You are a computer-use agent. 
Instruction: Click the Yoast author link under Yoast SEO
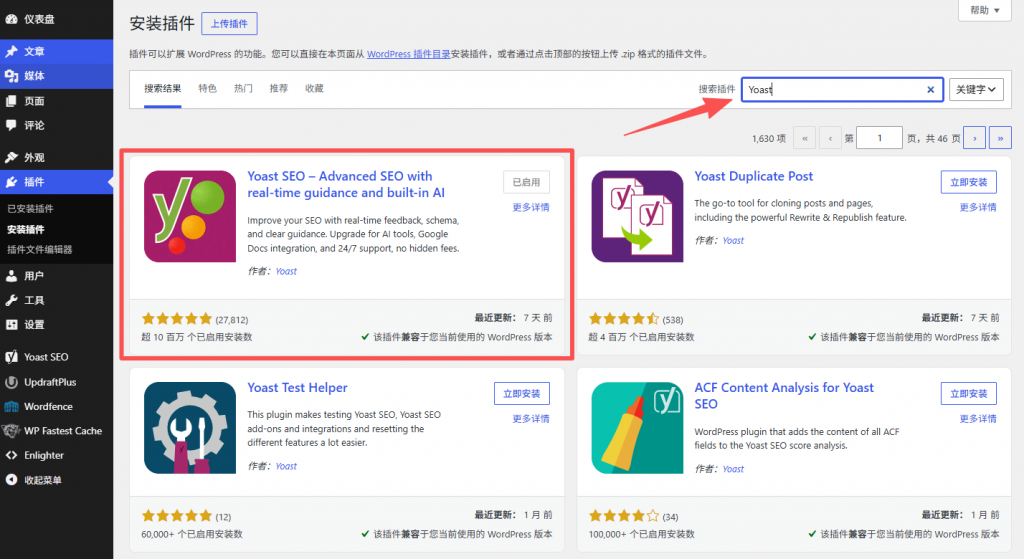(x=286, y=272)
